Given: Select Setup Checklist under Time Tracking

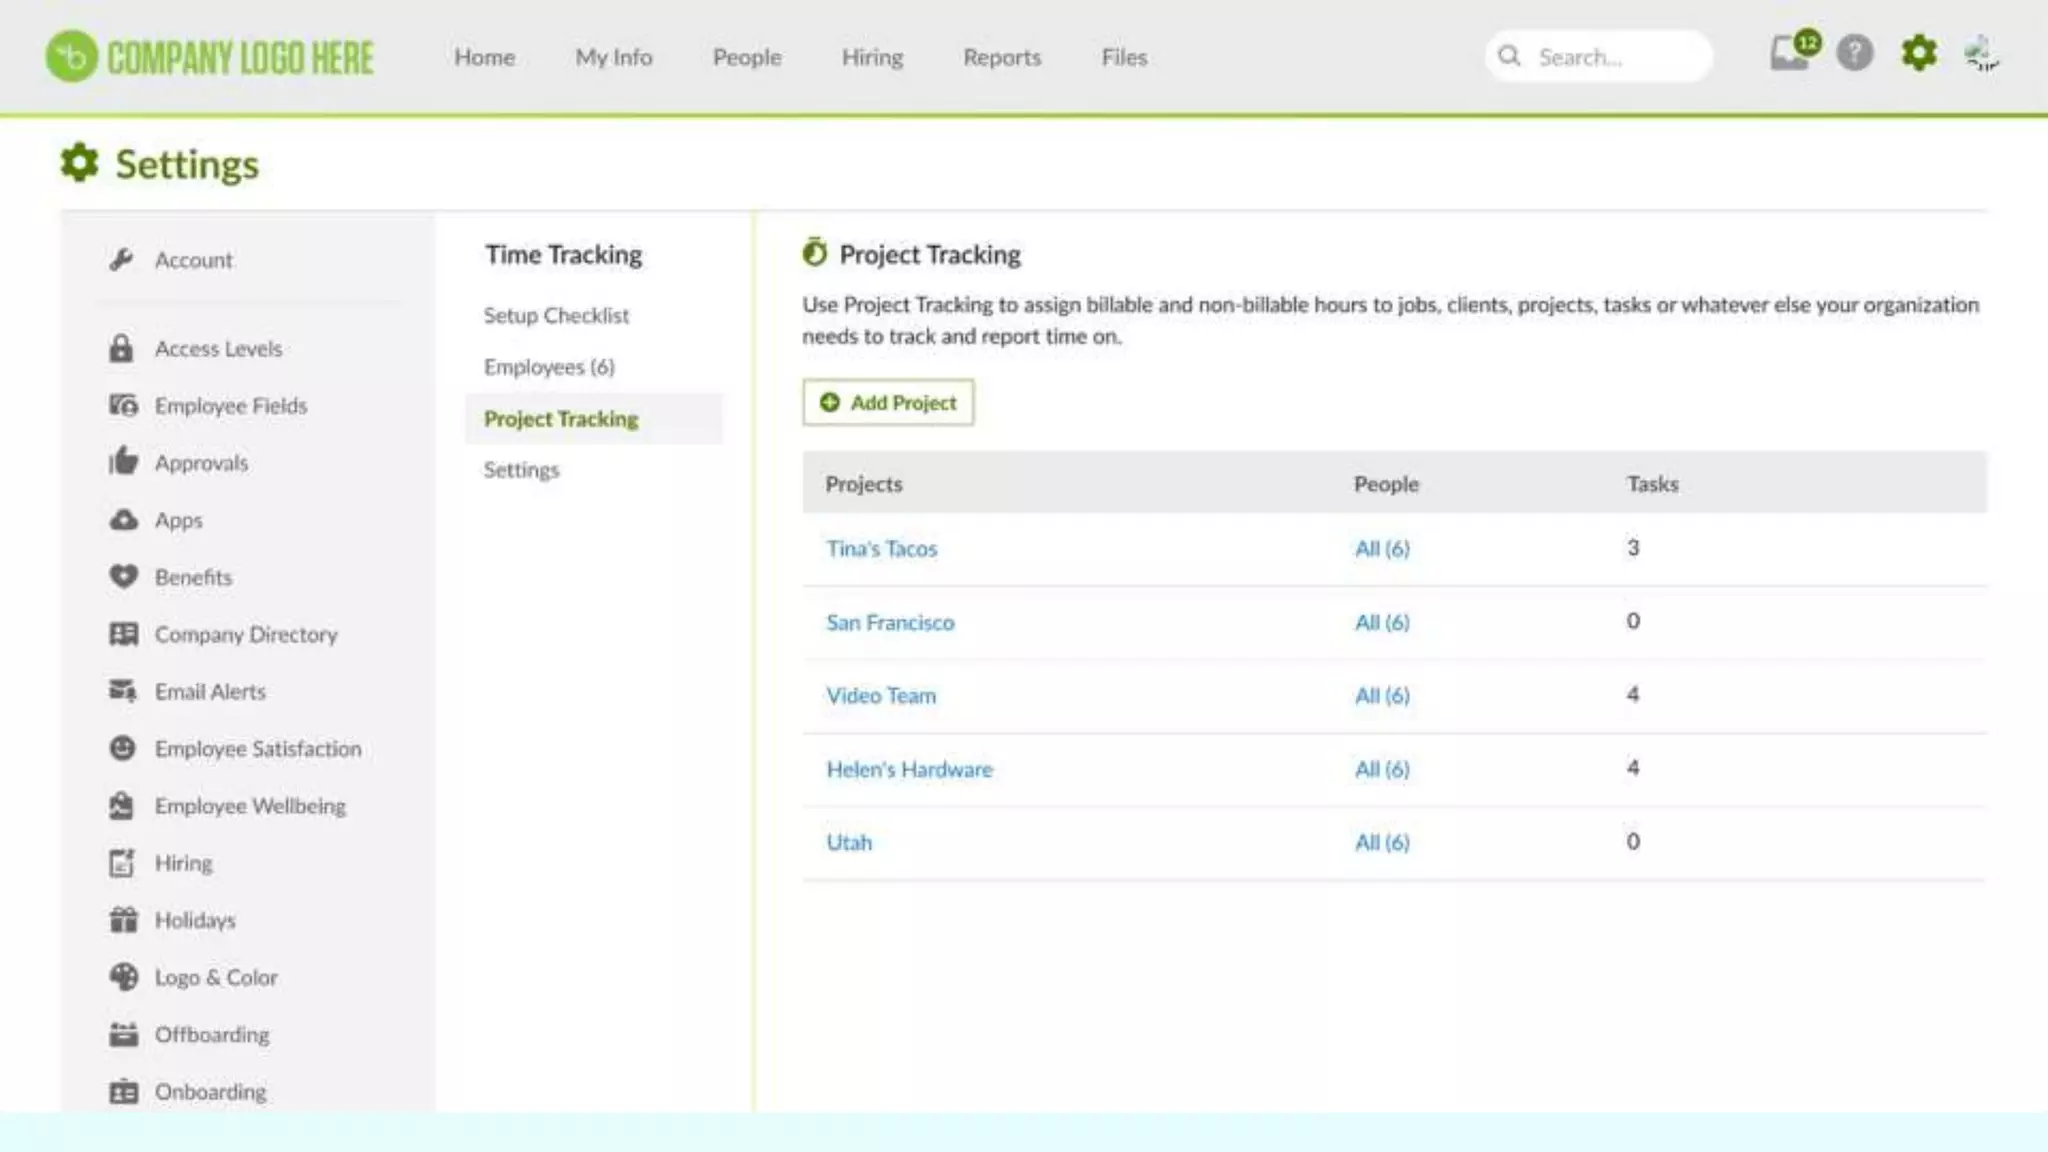Looking at the screenshot, I should point(556,316).
